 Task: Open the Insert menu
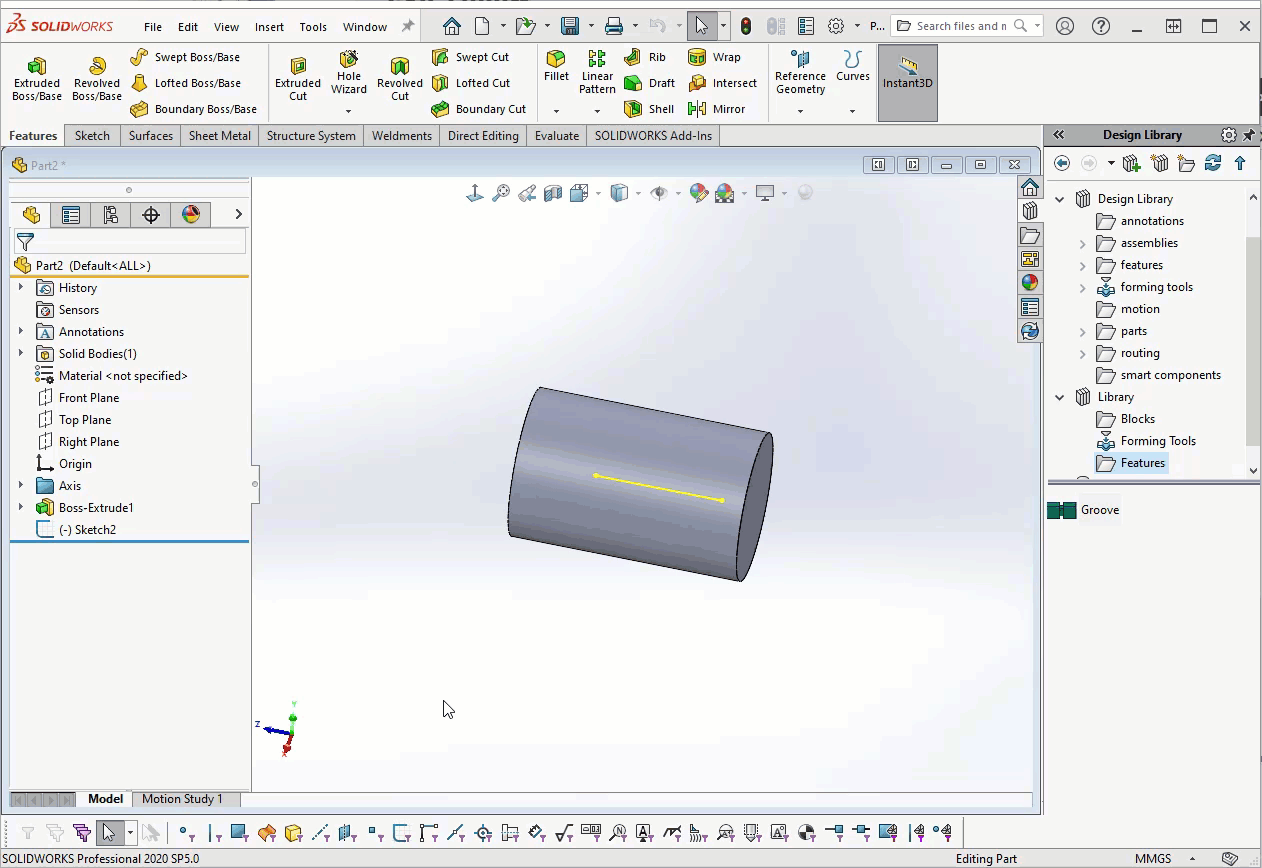[269, 27]
